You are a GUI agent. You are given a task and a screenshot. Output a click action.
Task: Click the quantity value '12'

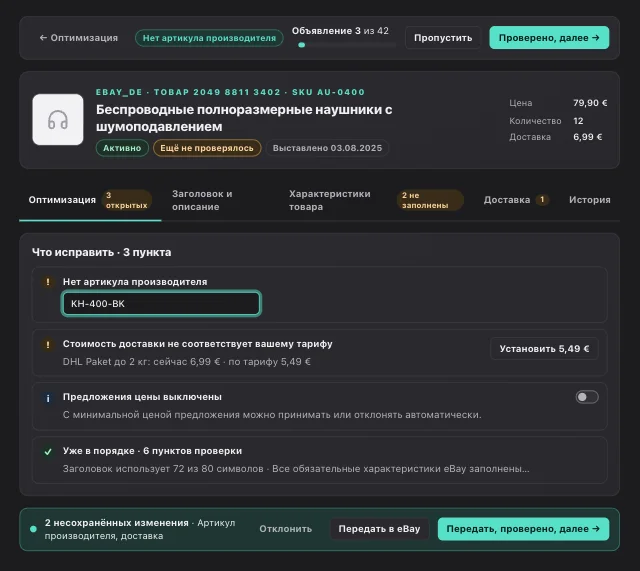578,121
